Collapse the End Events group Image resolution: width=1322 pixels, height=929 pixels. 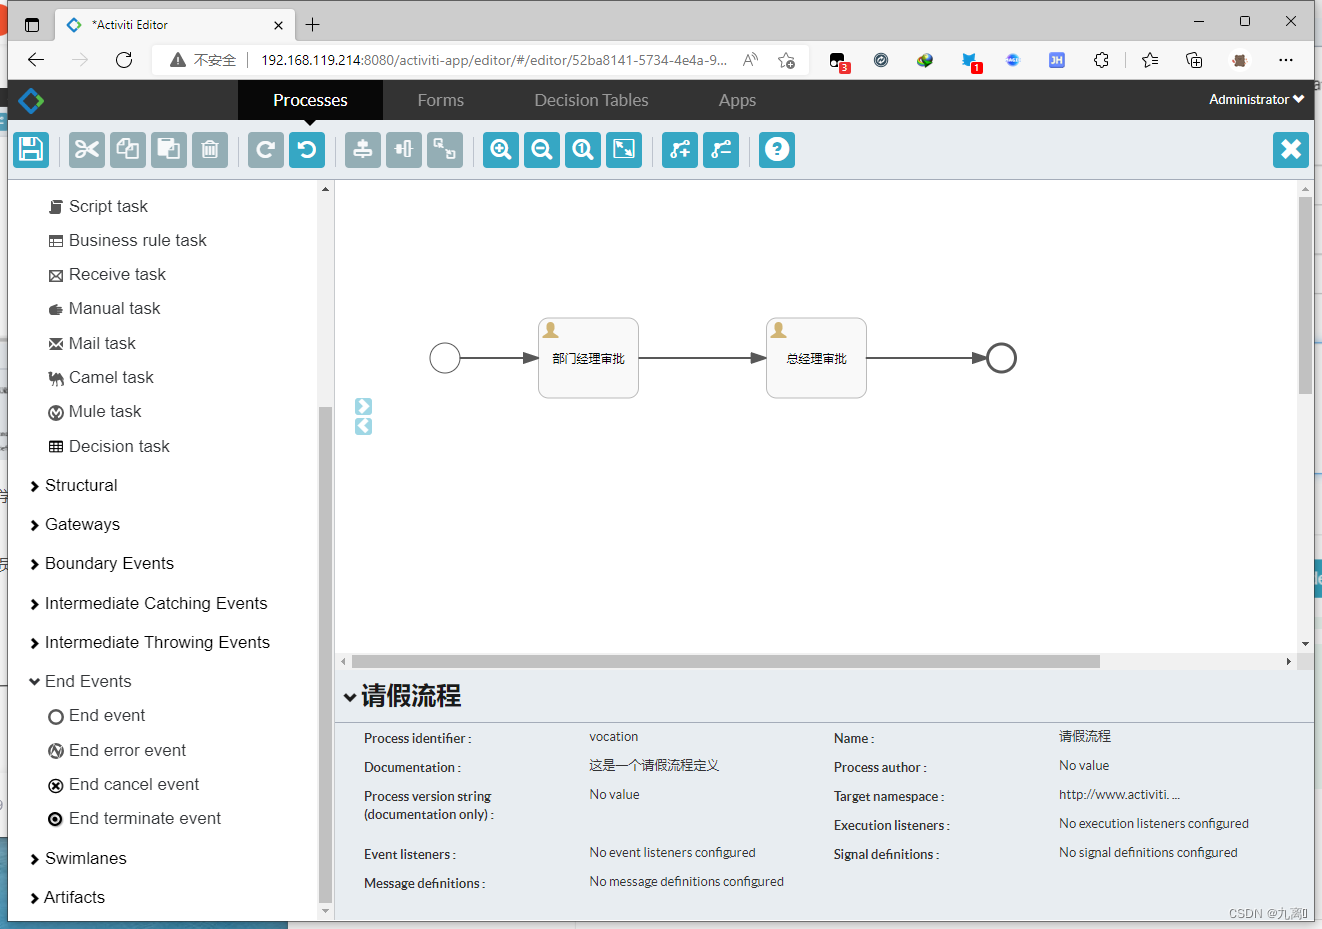click(80, 682)
